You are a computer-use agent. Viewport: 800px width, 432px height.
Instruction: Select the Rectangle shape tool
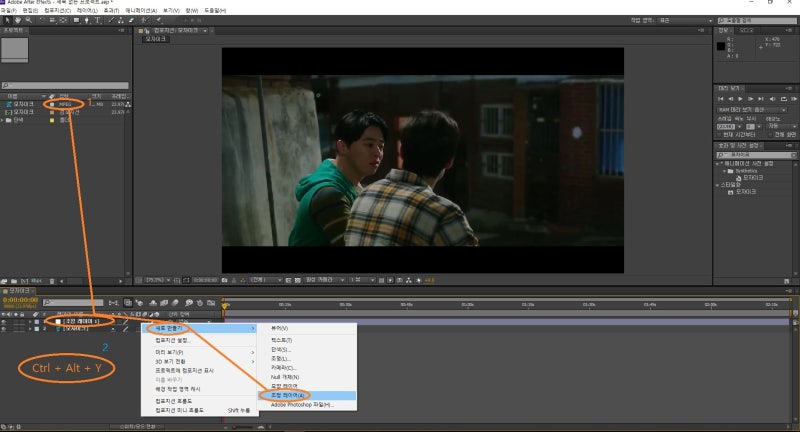click(x=77, y=20)
